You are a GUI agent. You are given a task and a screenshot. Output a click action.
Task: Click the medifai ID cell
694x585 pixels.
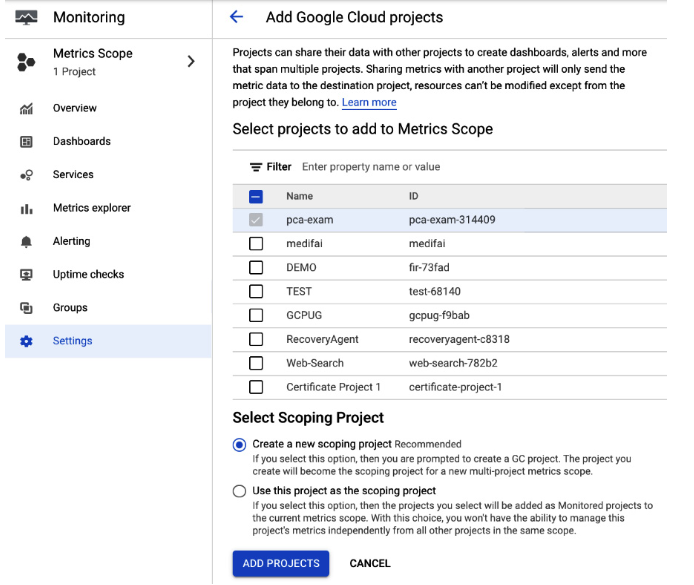click(x=427, y=244)
